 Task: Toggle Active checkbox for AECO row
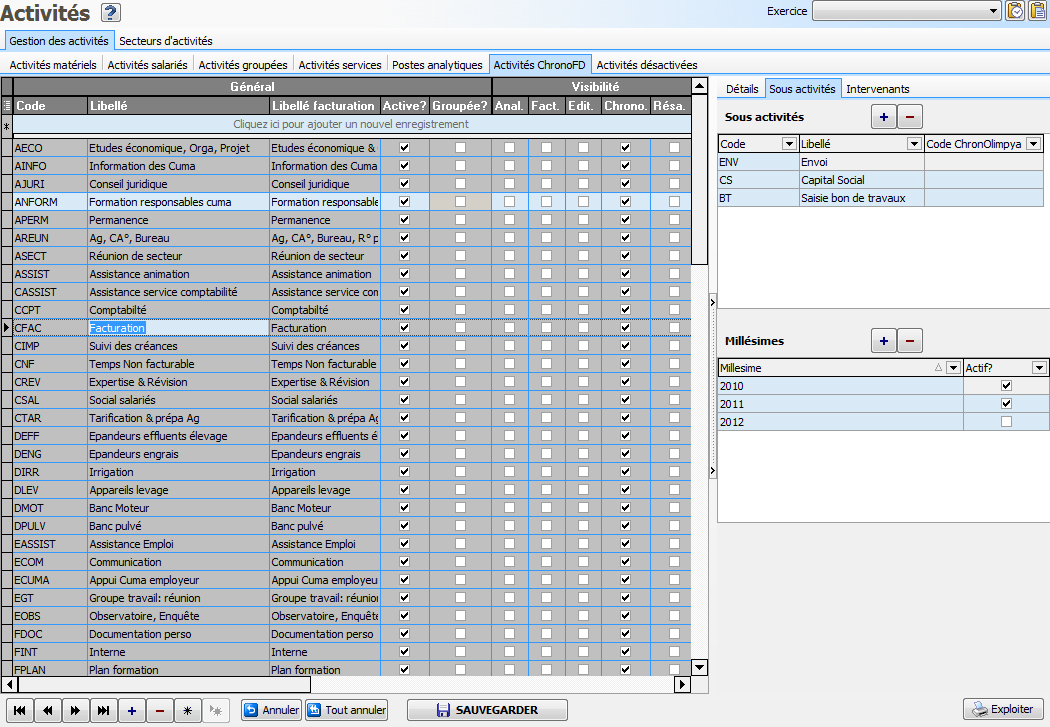point(404,148)
